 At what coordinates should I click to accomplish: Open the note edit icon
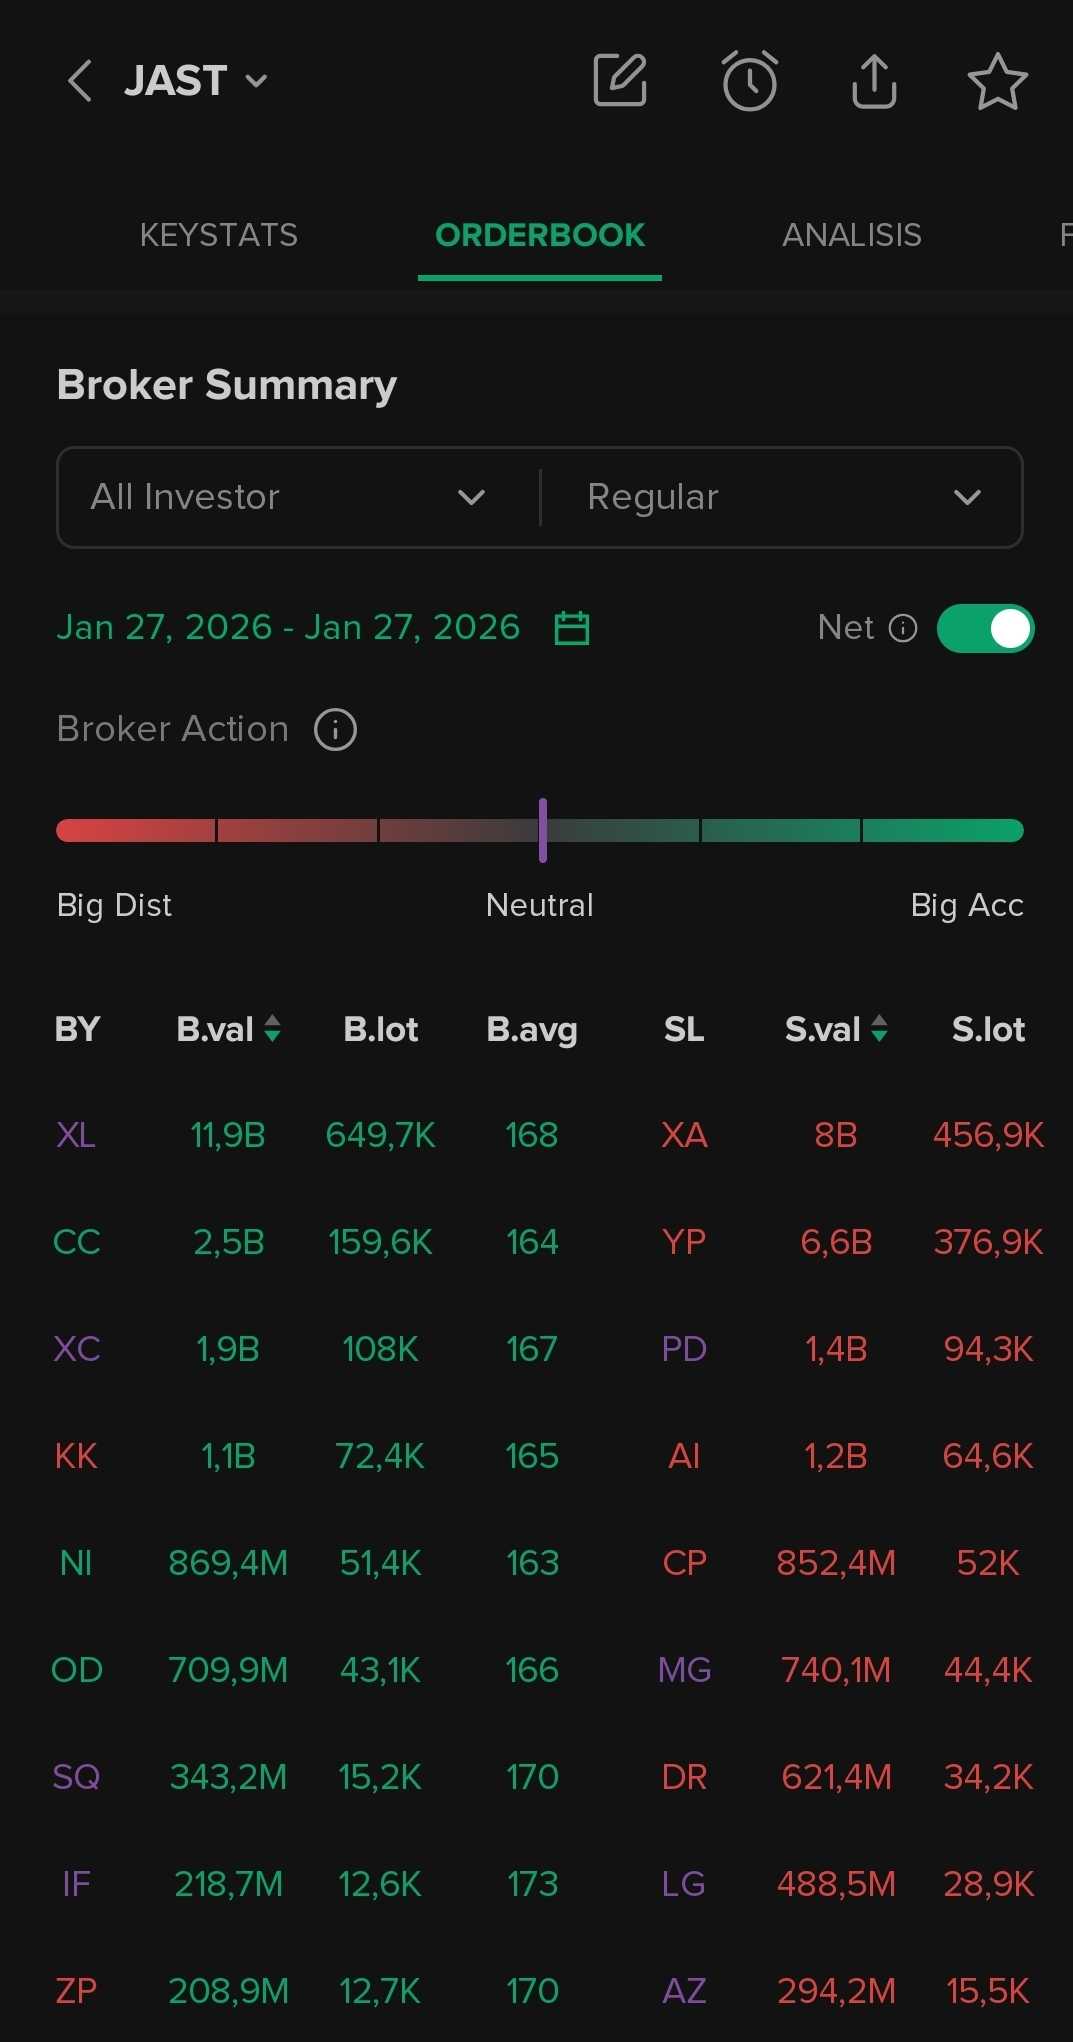620,80
